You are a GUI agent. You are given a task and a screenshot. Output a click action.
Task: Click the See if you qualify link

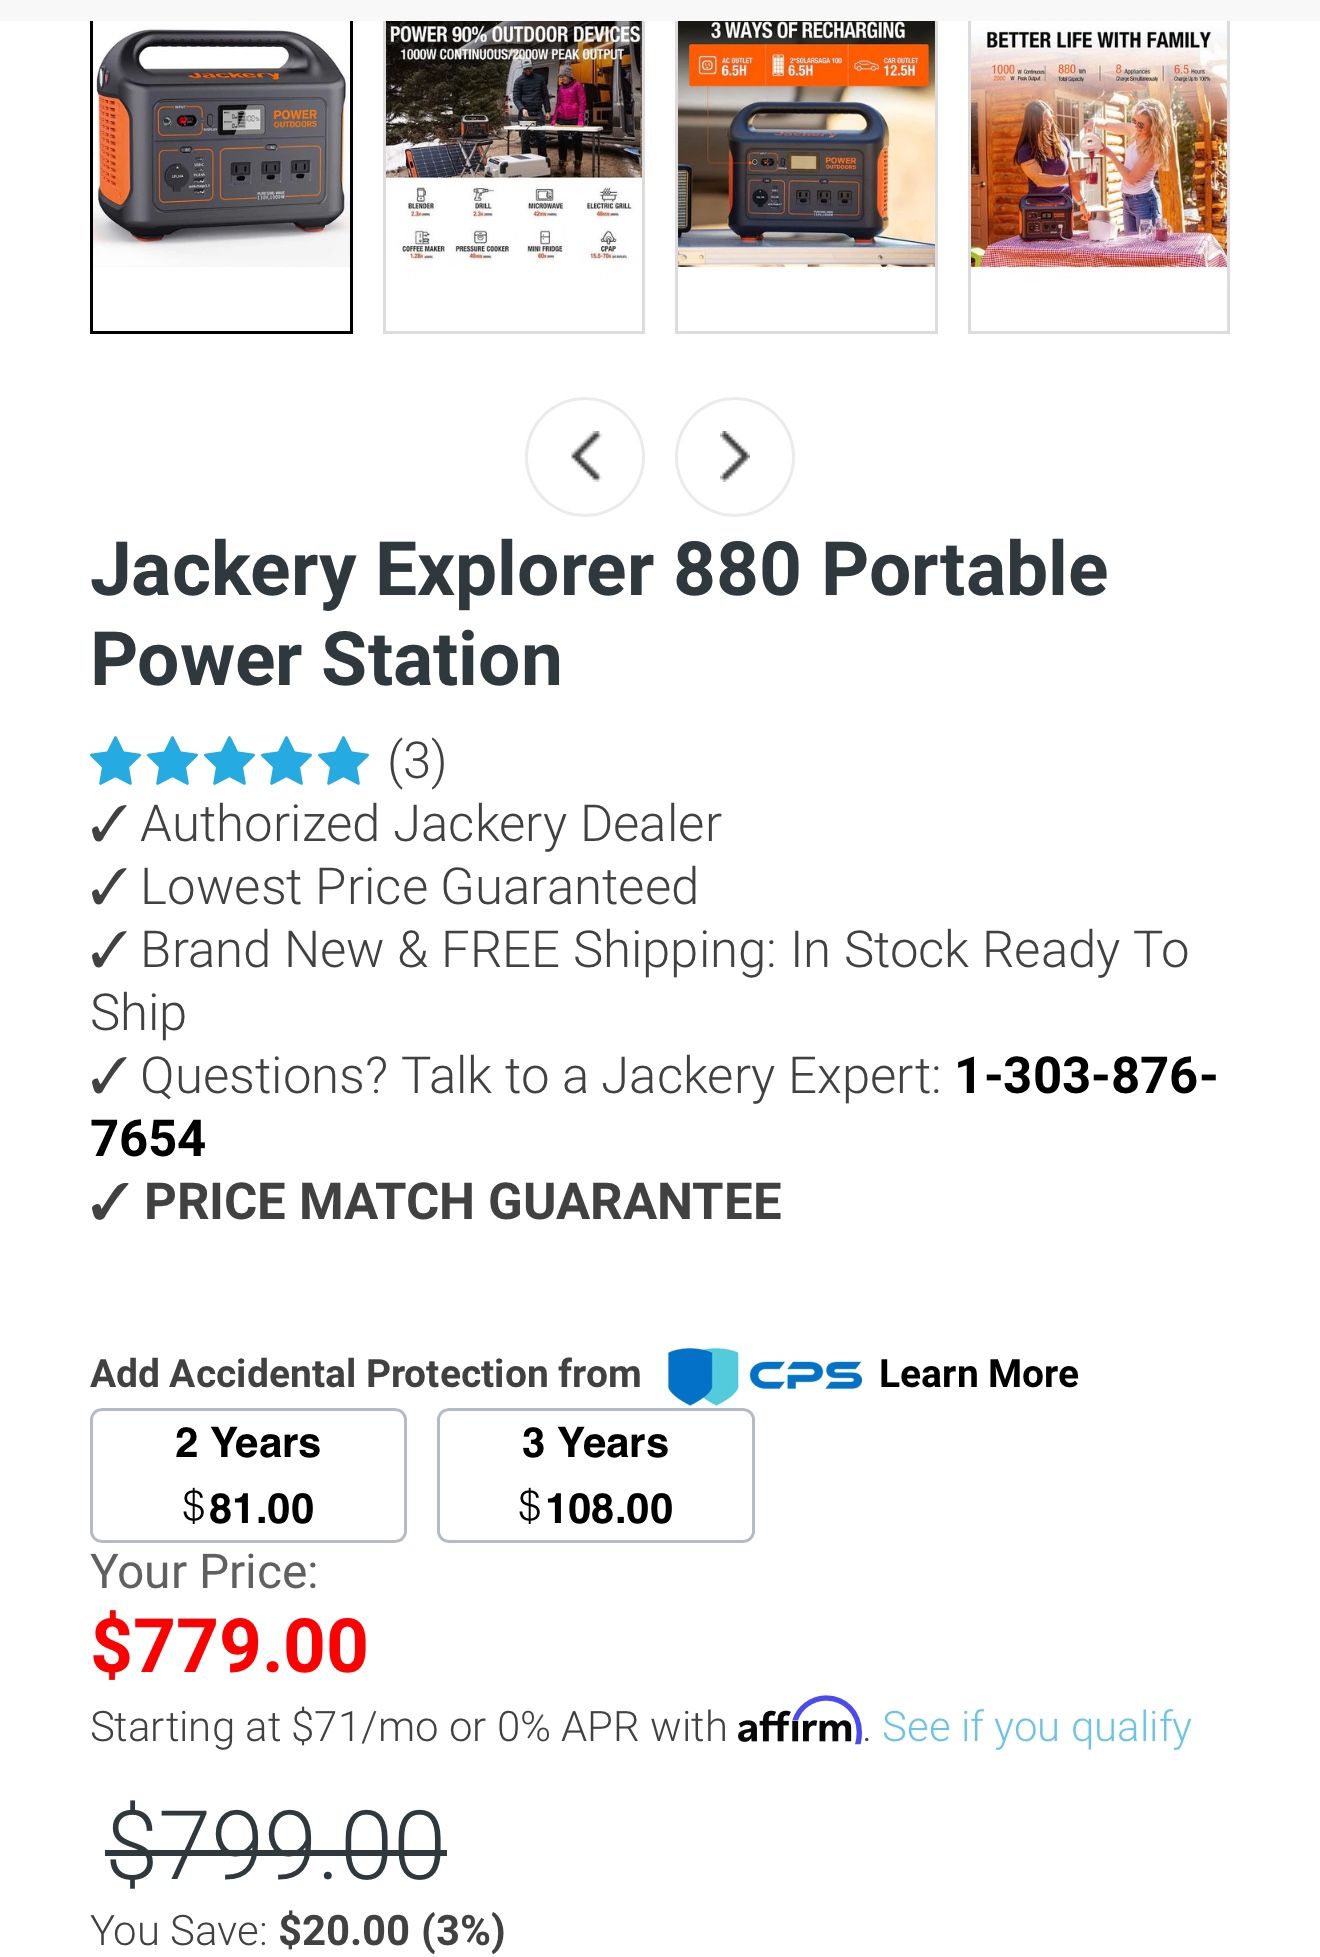(1036, 1727)
